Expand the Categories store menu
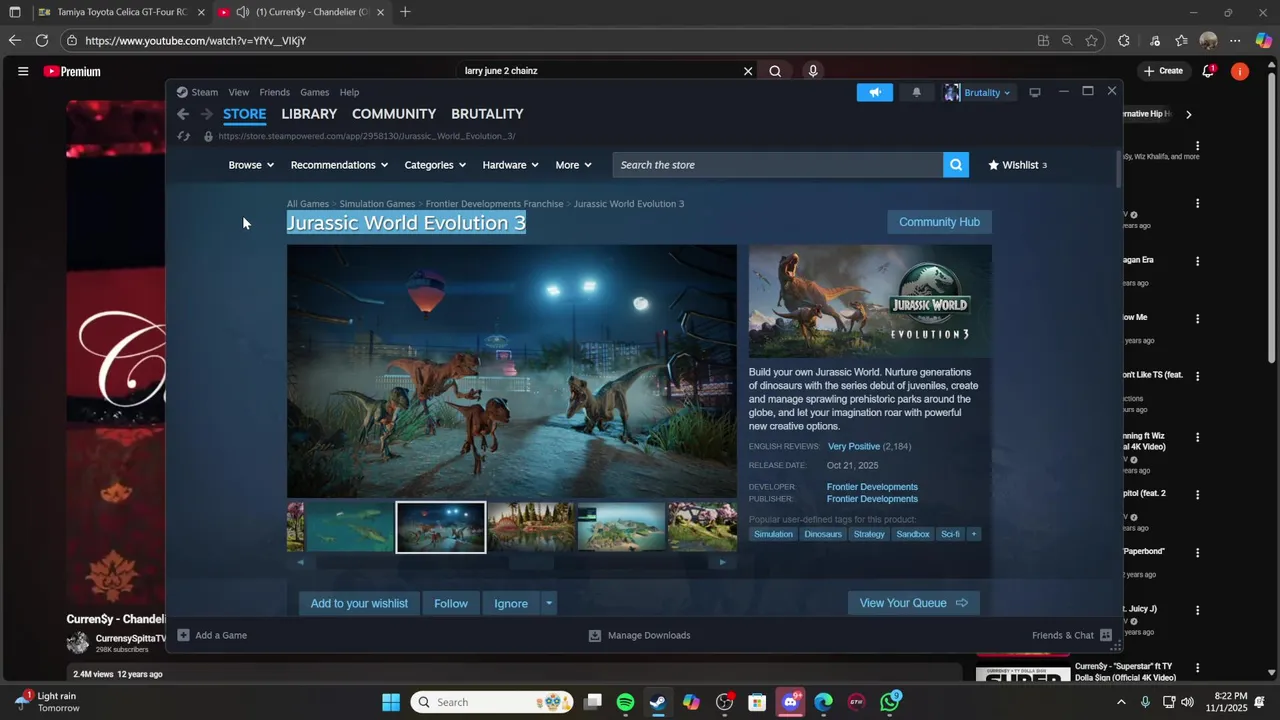1280x720 pixels. (435, 165)
